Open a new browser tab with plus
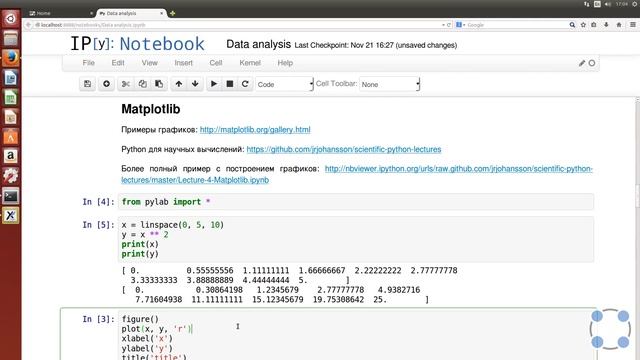The width and height of the screenshot is (640, 360). pos(173,13)
